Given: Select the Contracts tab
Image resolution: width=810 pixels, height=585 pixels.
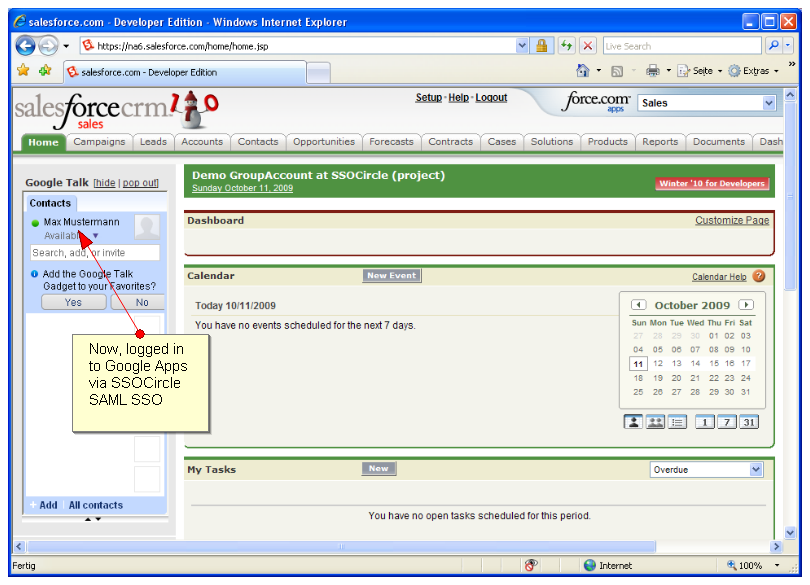Looking at the screenshot, I should [450, 142].
